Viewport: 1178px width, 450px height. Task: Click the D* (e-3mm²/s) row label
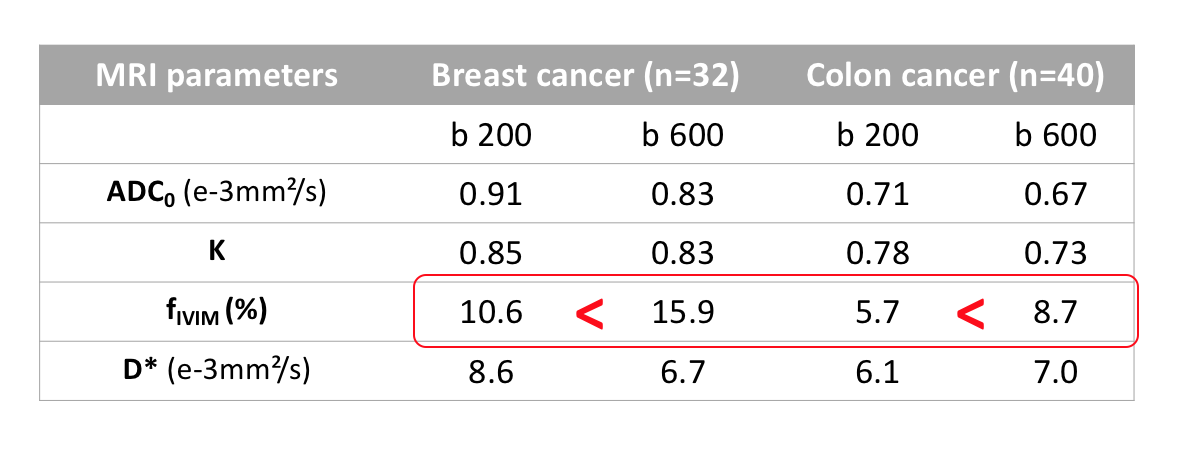(217, 370)
